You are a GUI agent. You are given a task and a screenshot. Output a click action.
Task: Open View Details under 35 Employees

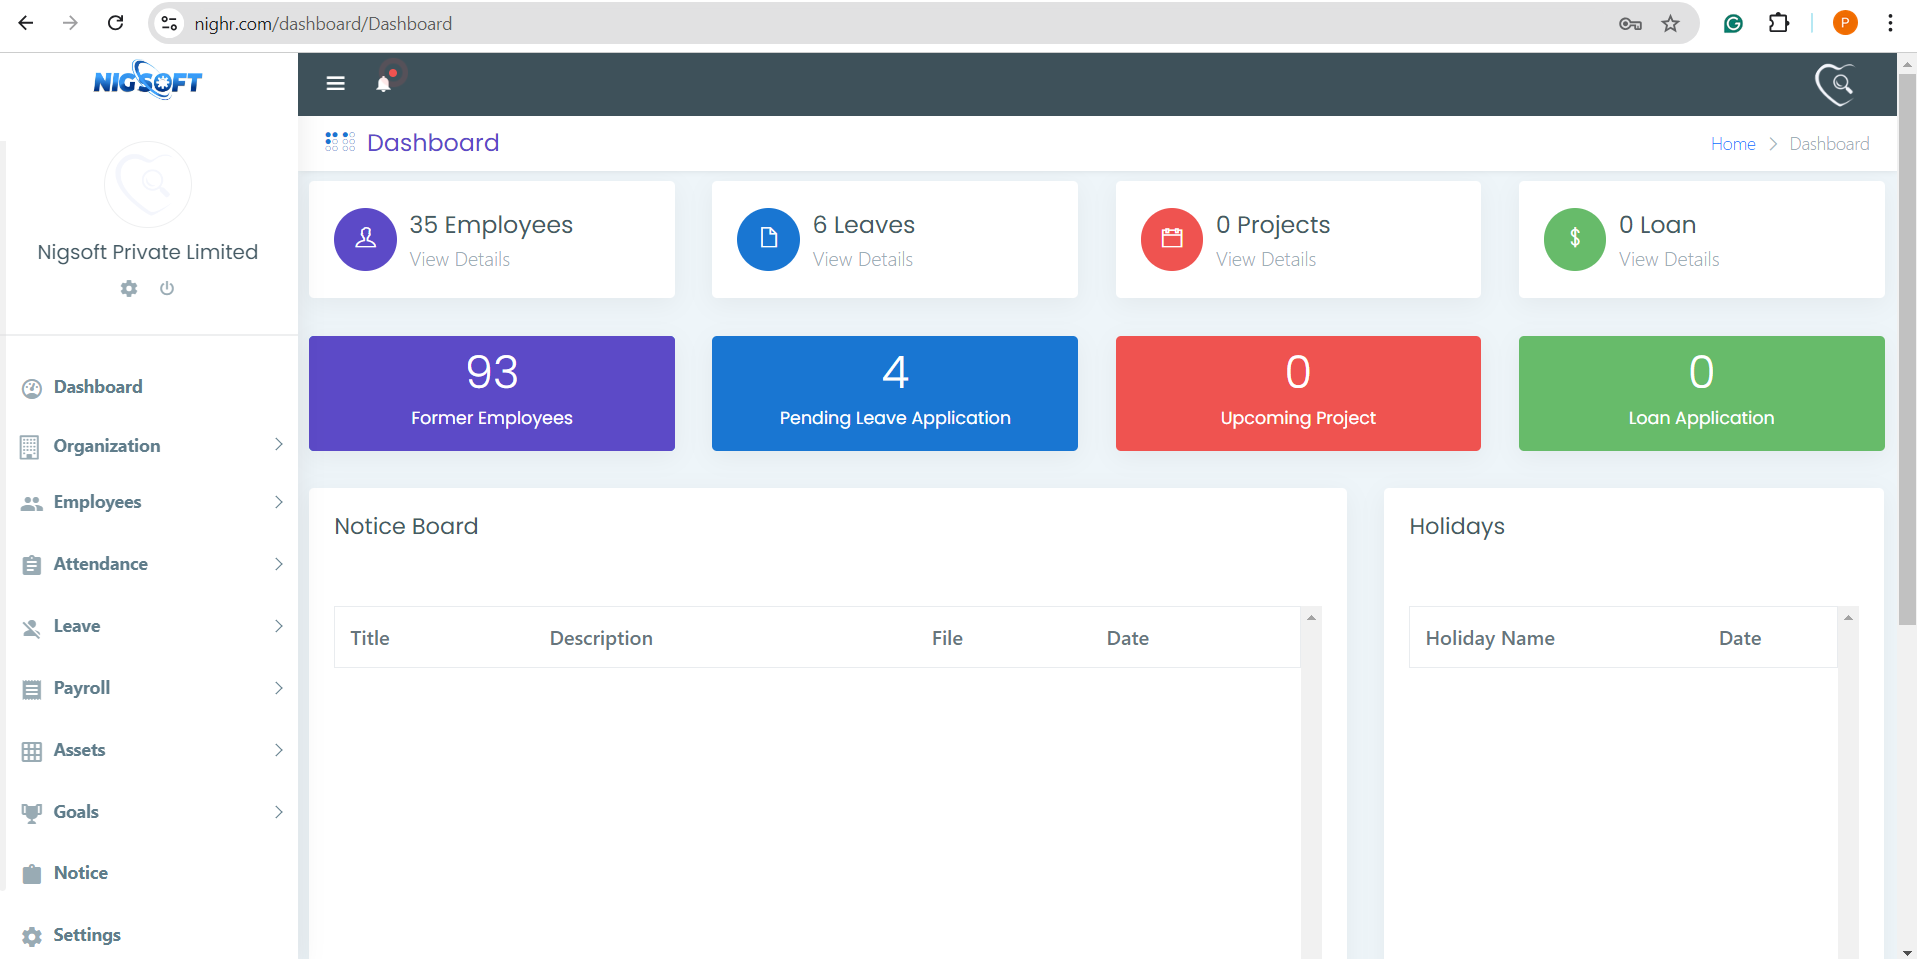(460, 259)
